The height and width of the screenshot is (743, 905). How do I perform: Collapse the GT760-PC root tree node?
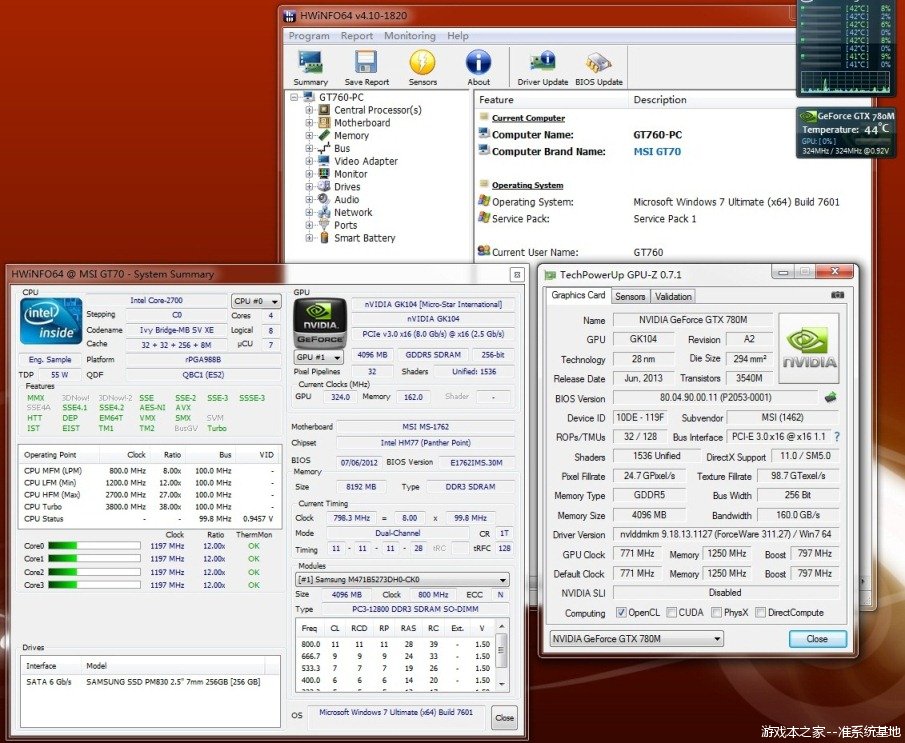pos(294,97)
